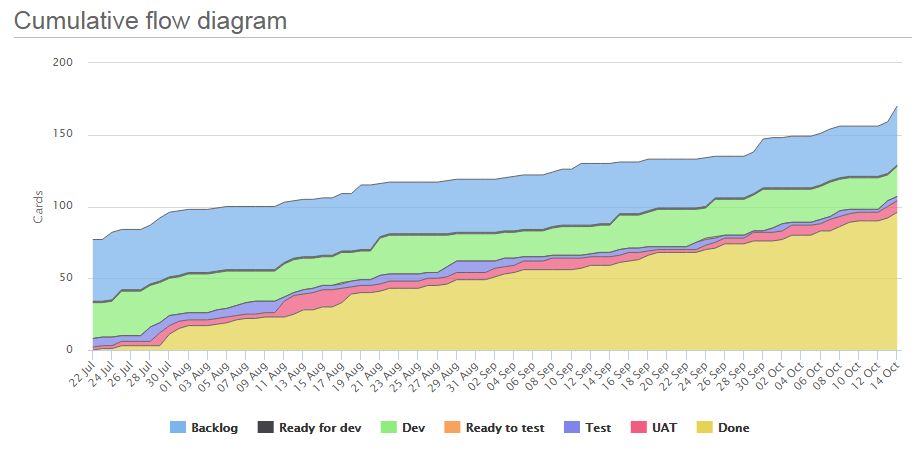Viewport: 918px width, 451px height.
Task: Click the Dev green legend swatch
Action: [388, 428]
